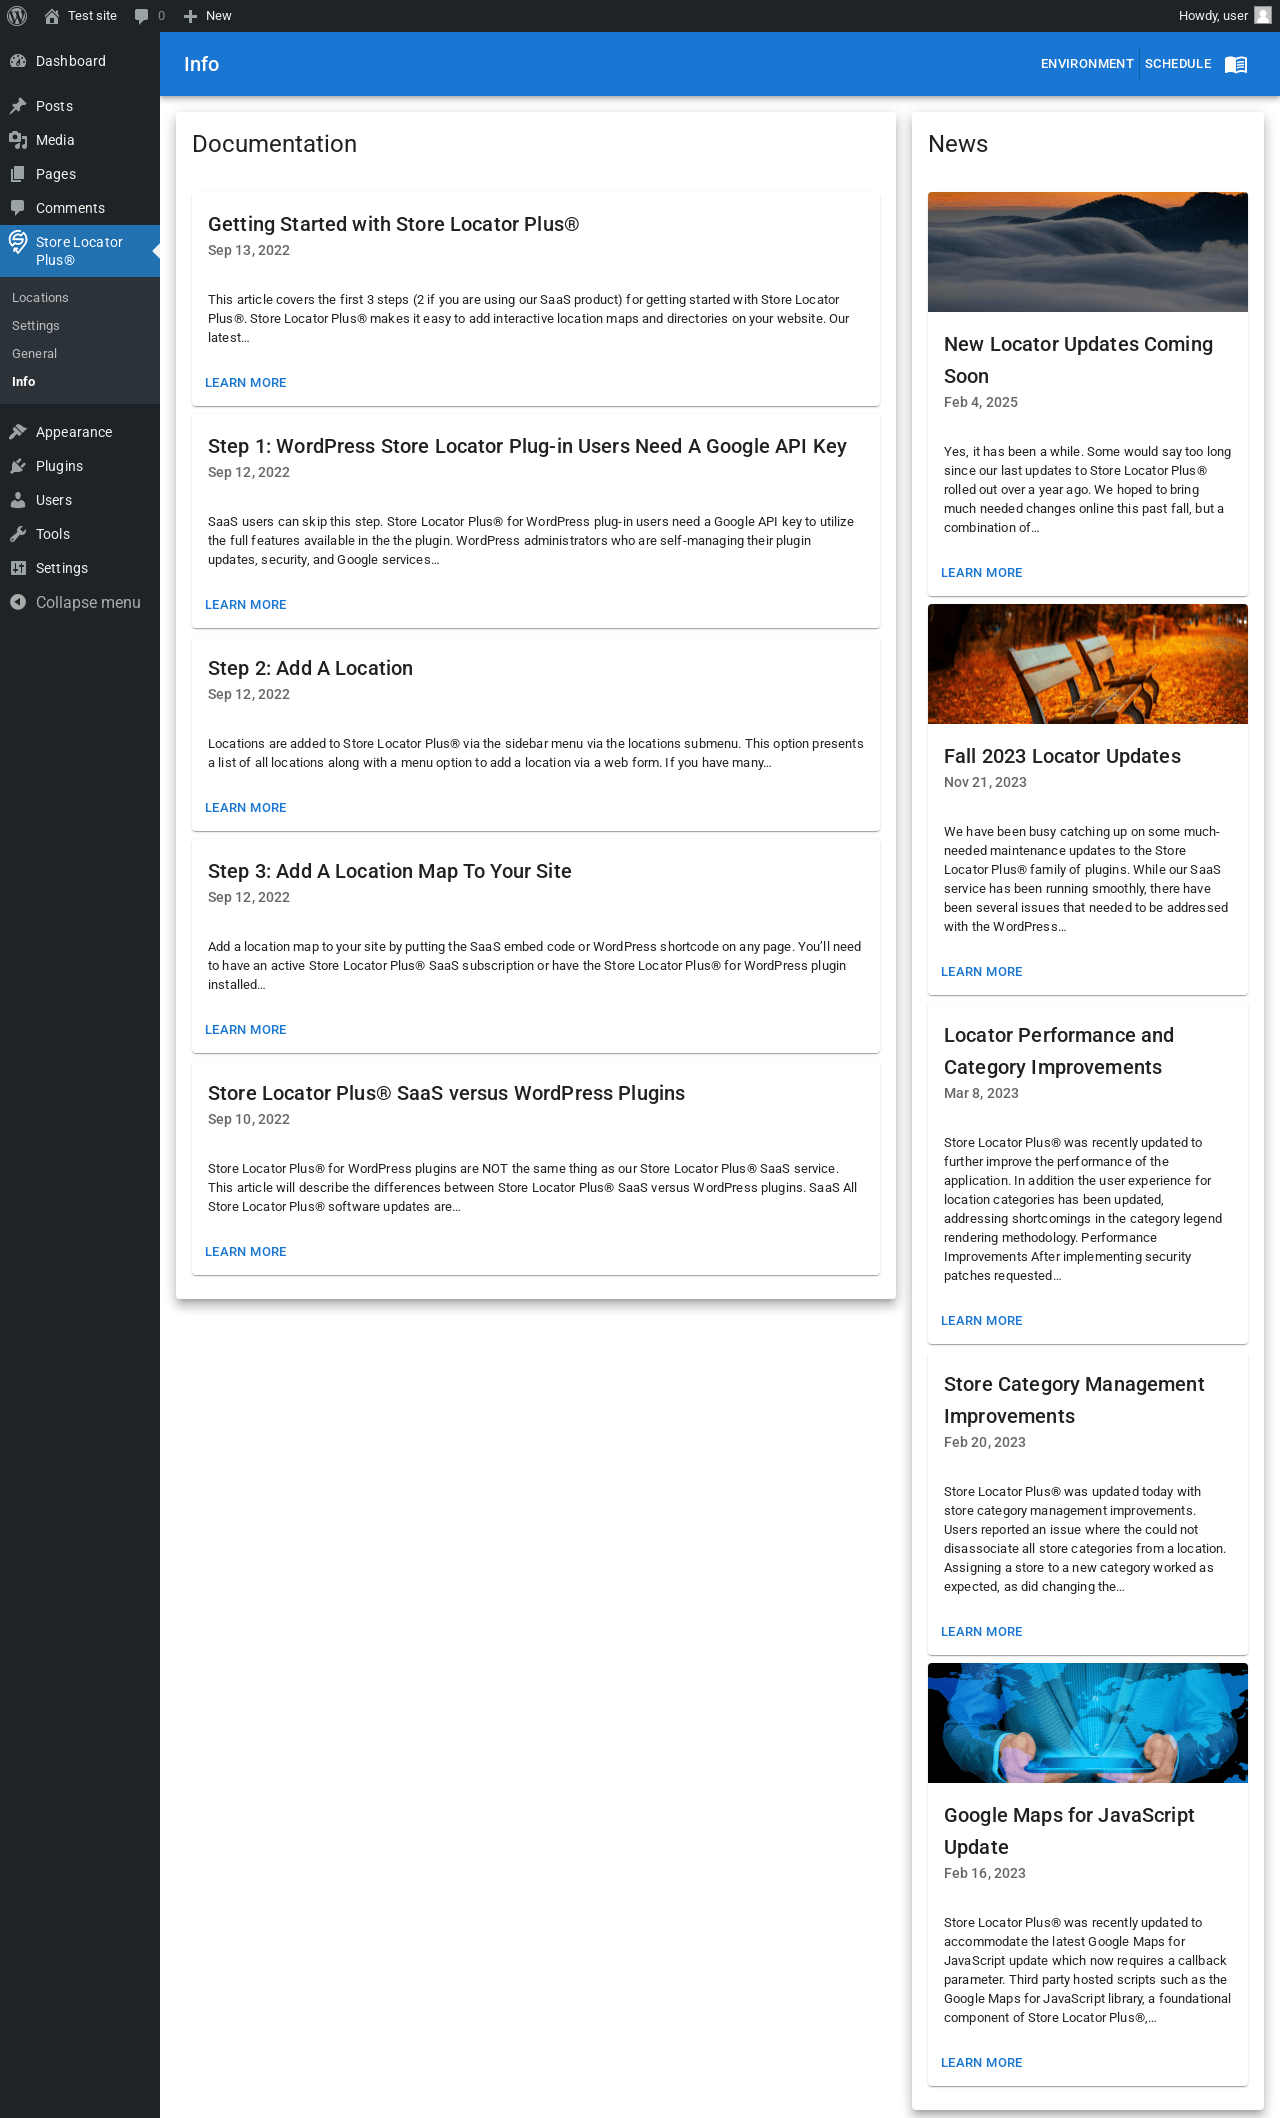Click Store Category Management Improvements headline
The image size is (1280, 2118).
(1074, 1400)
